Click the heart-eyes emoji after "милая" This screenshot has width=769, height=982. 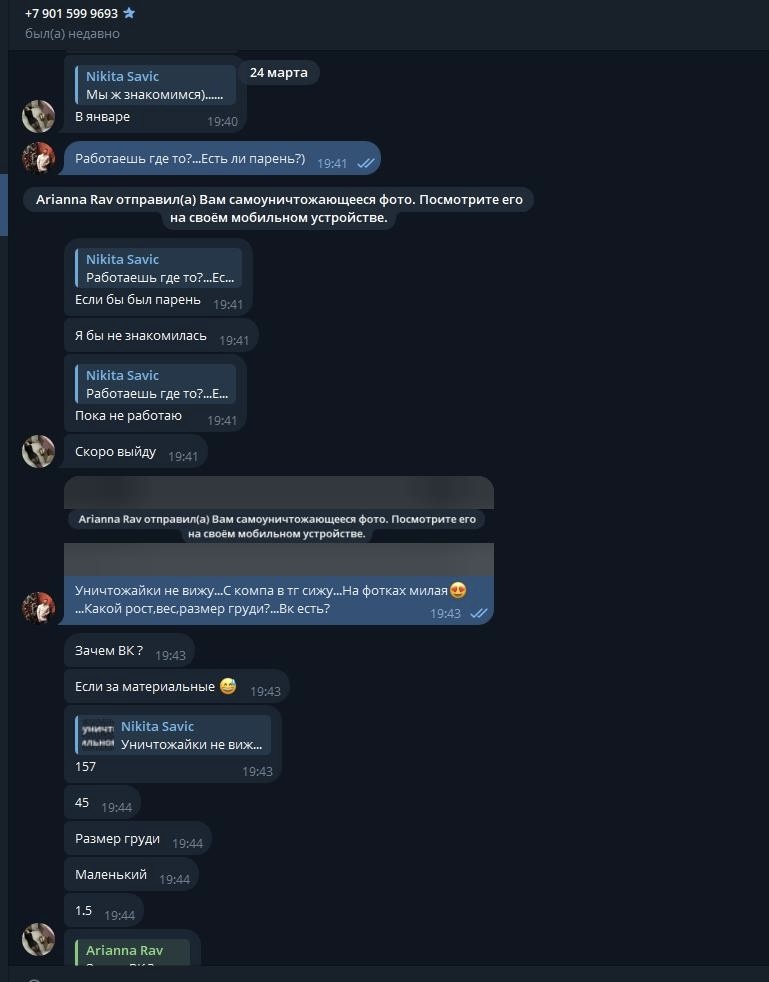[x=458, y=590]
